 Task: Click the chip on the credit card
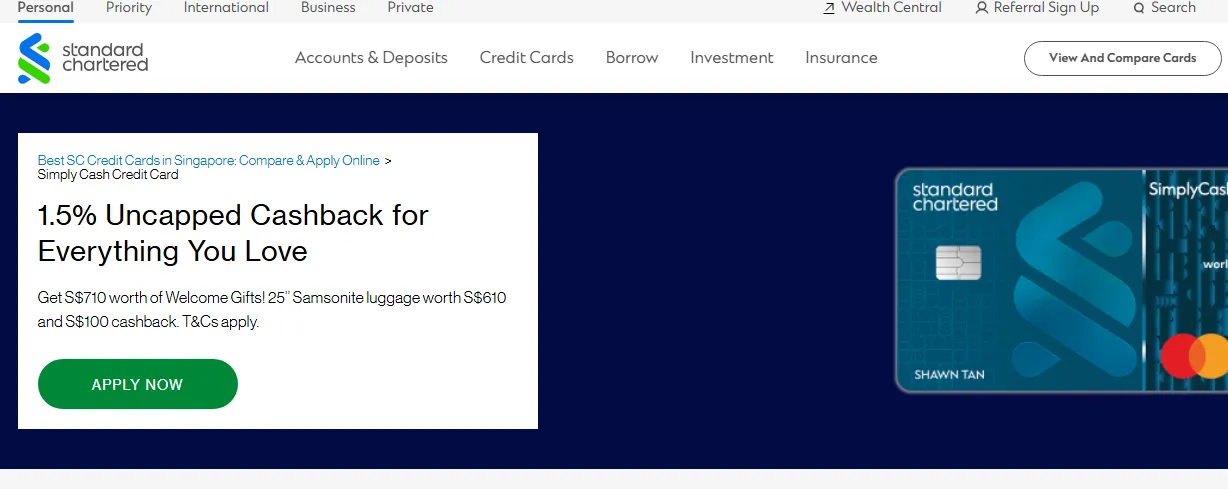[x=958, y=262]
